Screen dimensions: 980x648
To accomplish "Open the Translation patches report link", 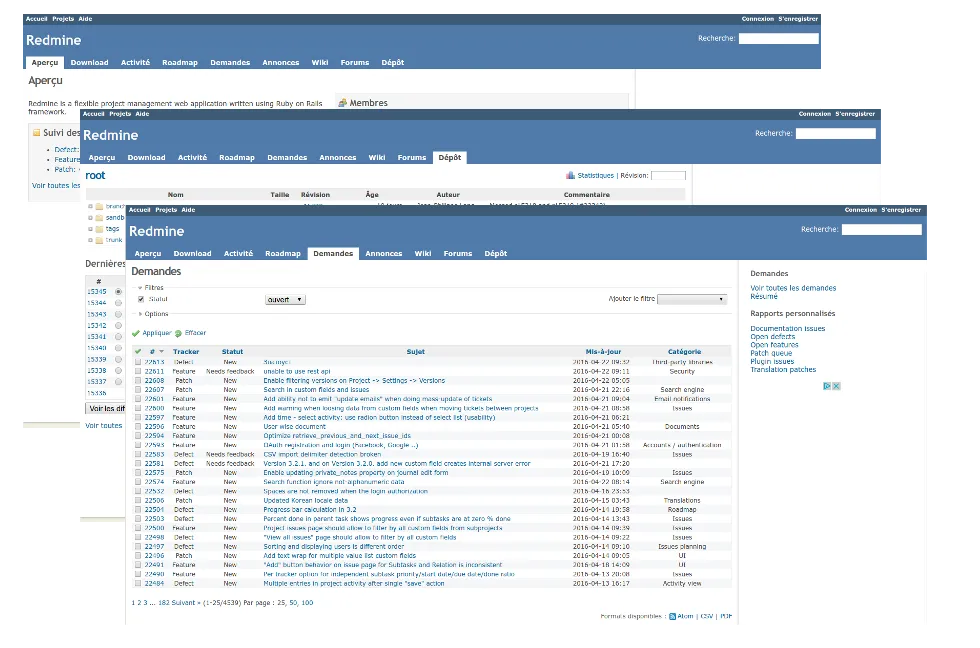I will click(x=783, y=369).
